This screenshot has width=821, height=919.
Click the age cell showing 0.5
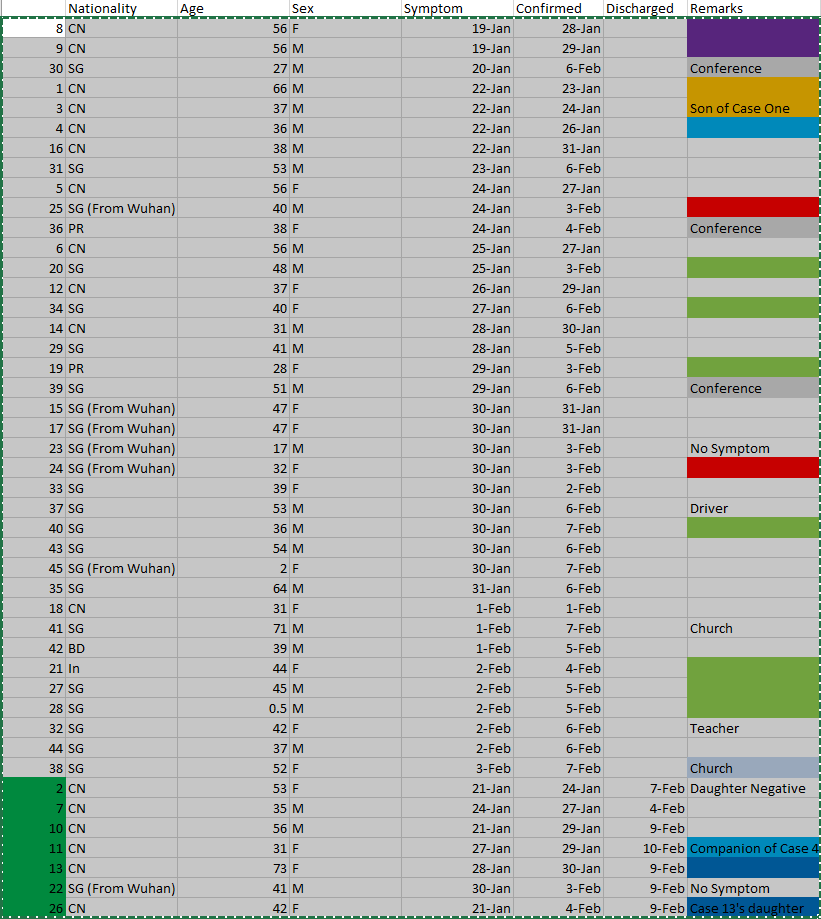tap(233, 708)
